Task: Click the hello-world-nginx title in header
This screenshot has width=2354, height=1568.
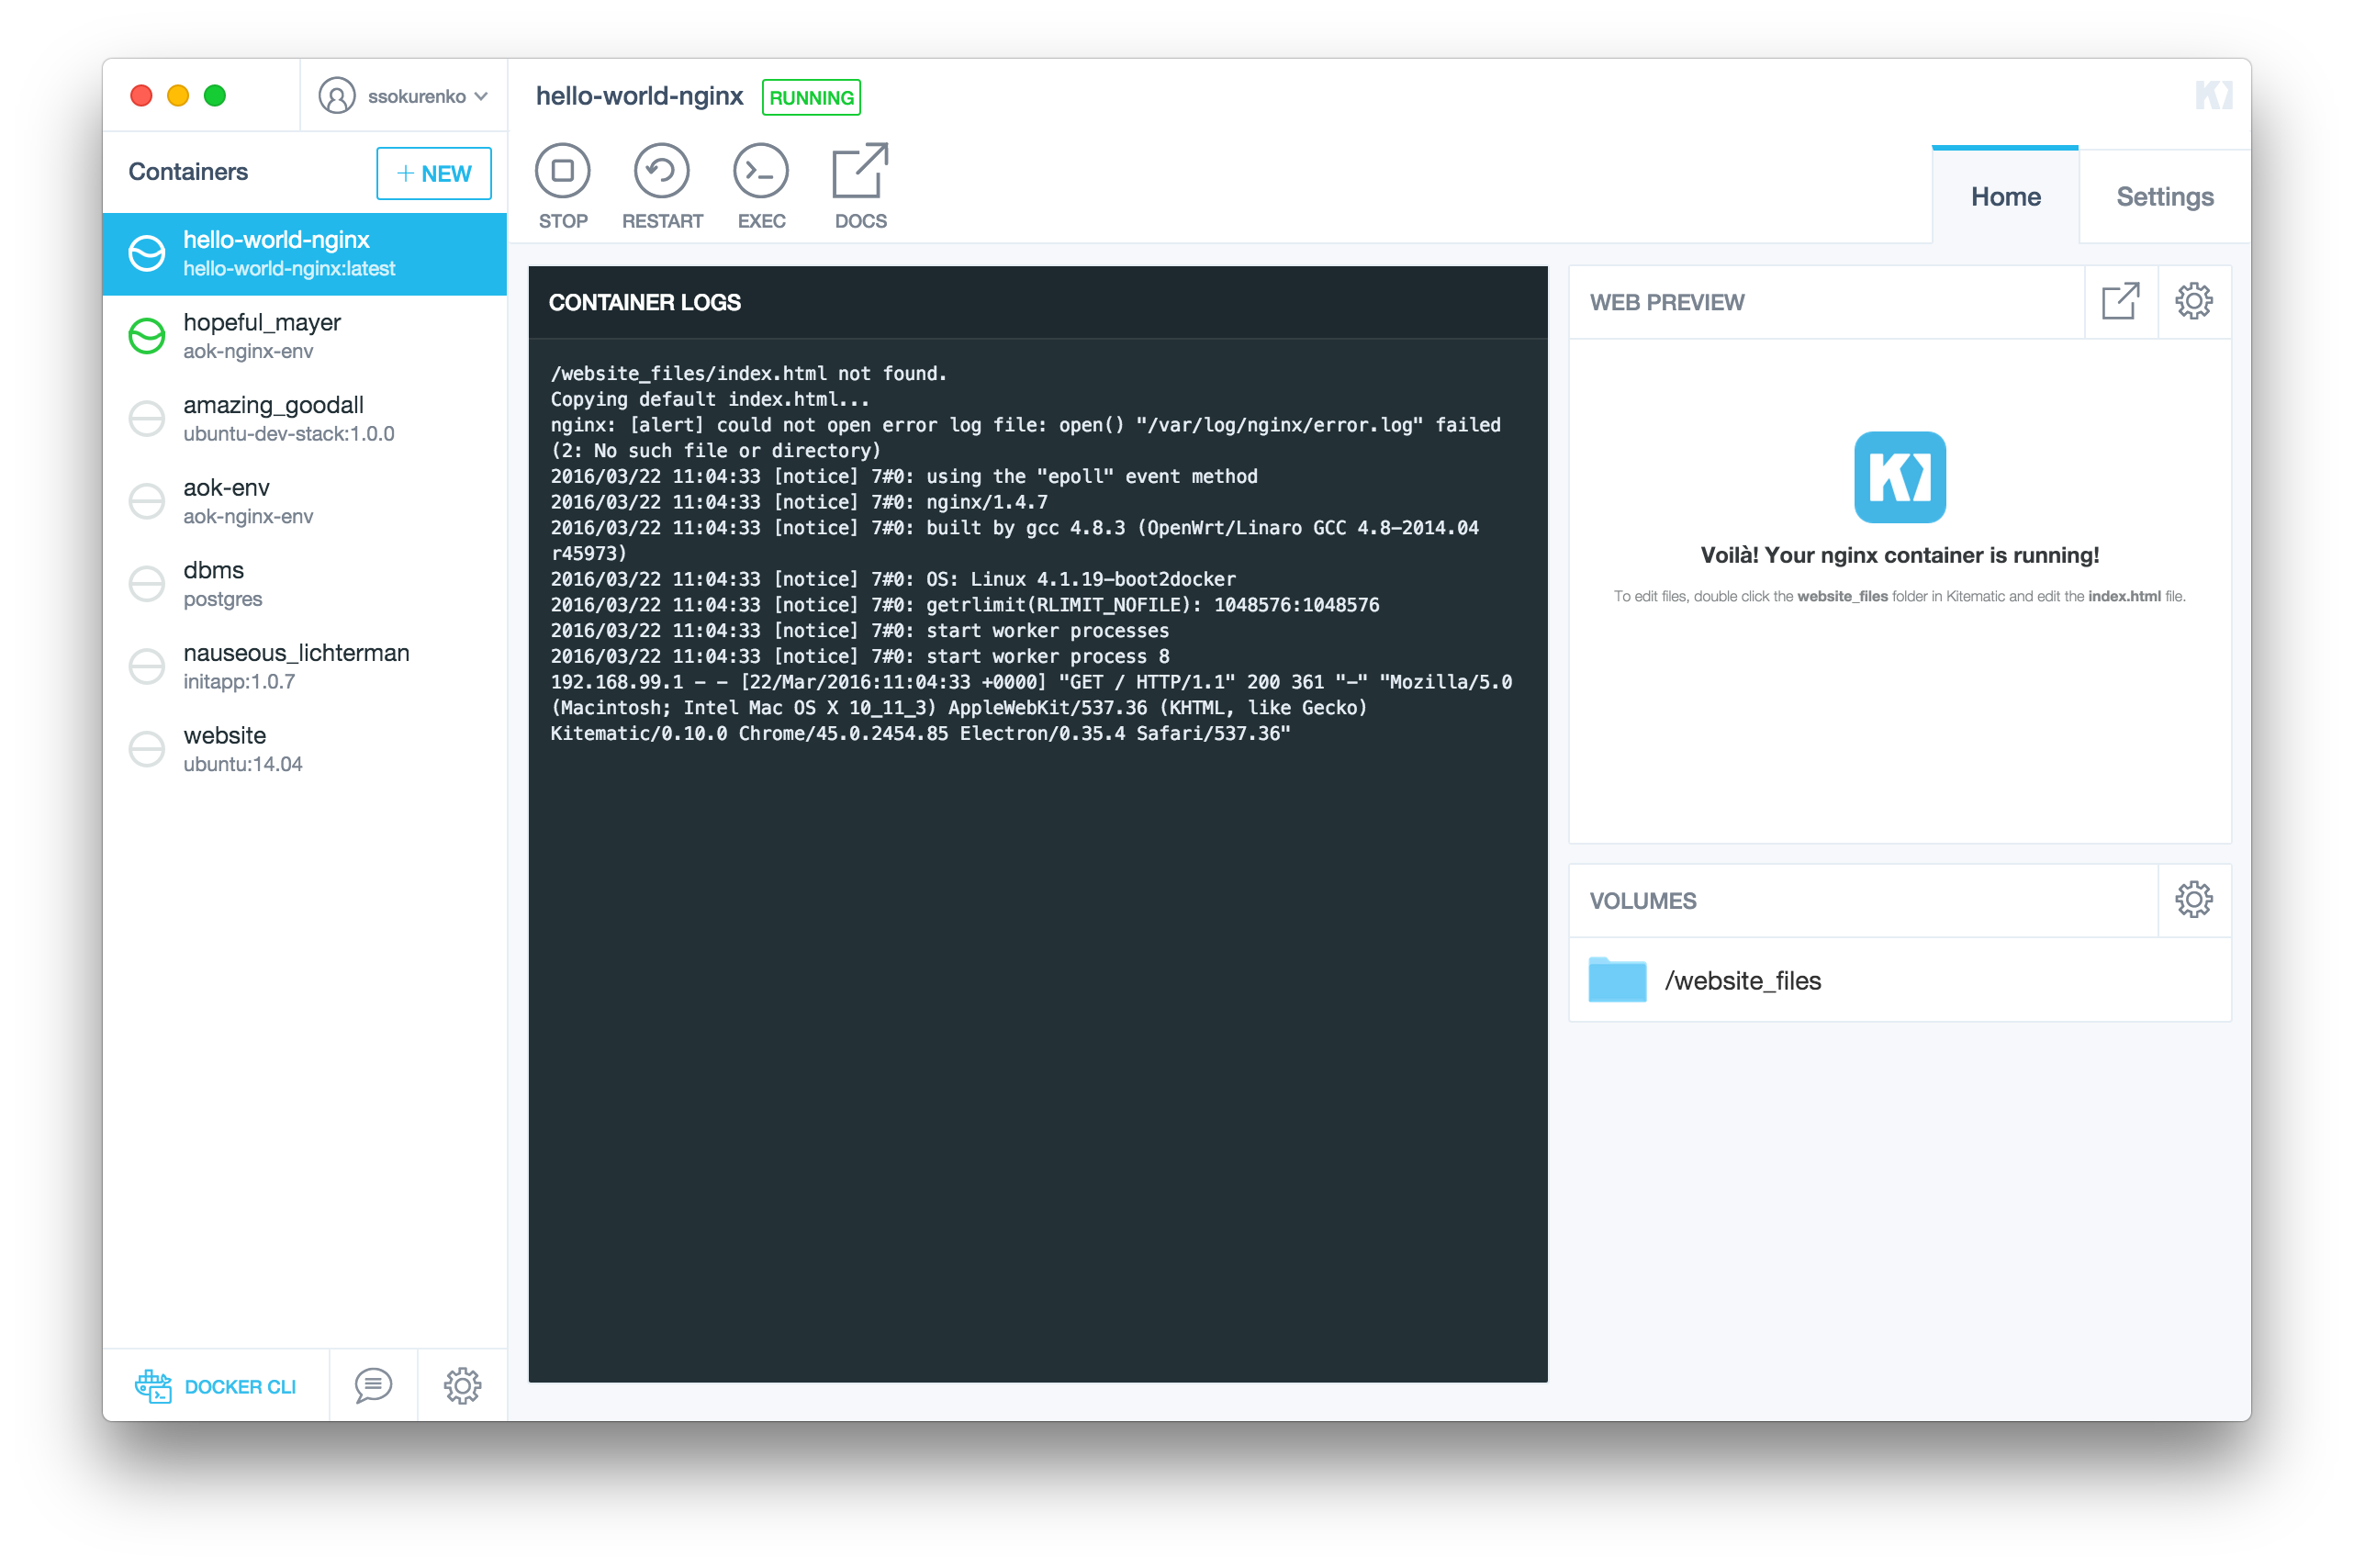Action: (639, 96)
